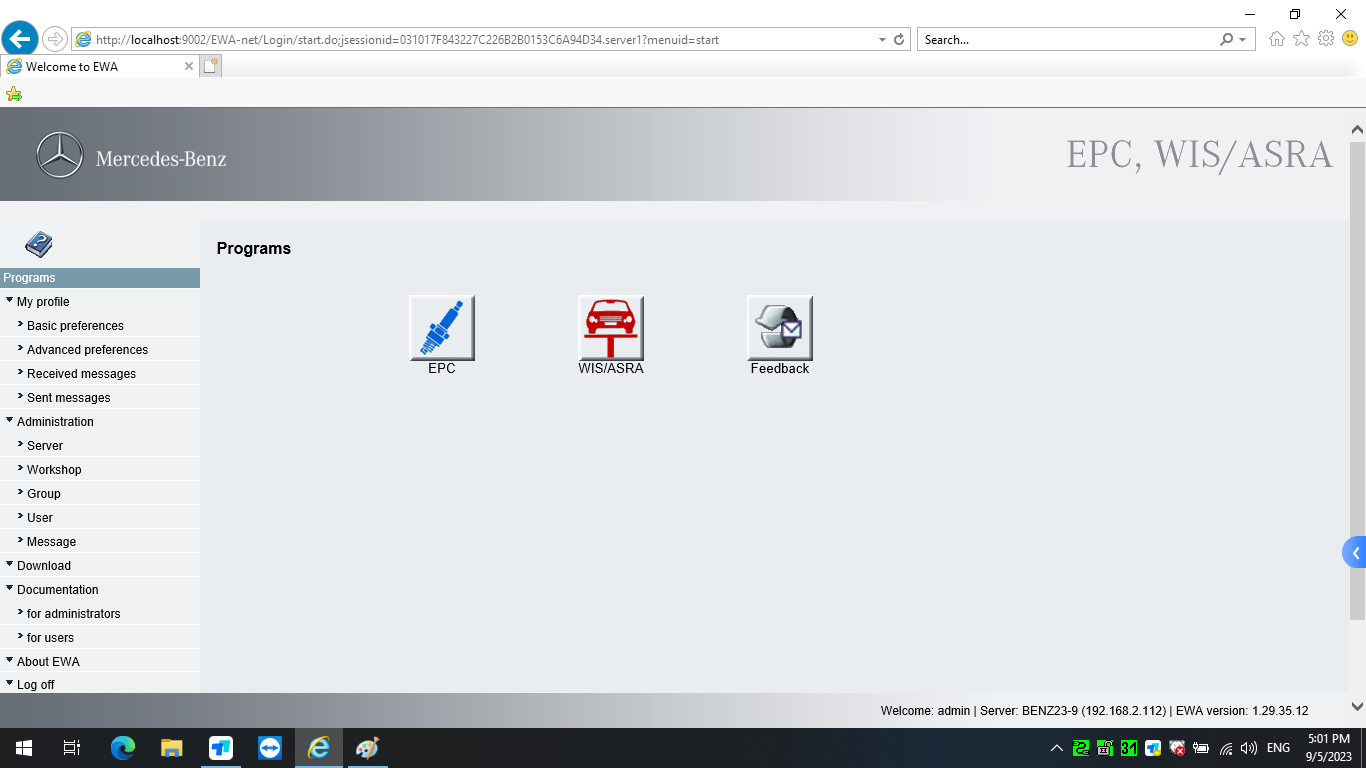Click the blue side panel chevron handle

coord(1355,552)
